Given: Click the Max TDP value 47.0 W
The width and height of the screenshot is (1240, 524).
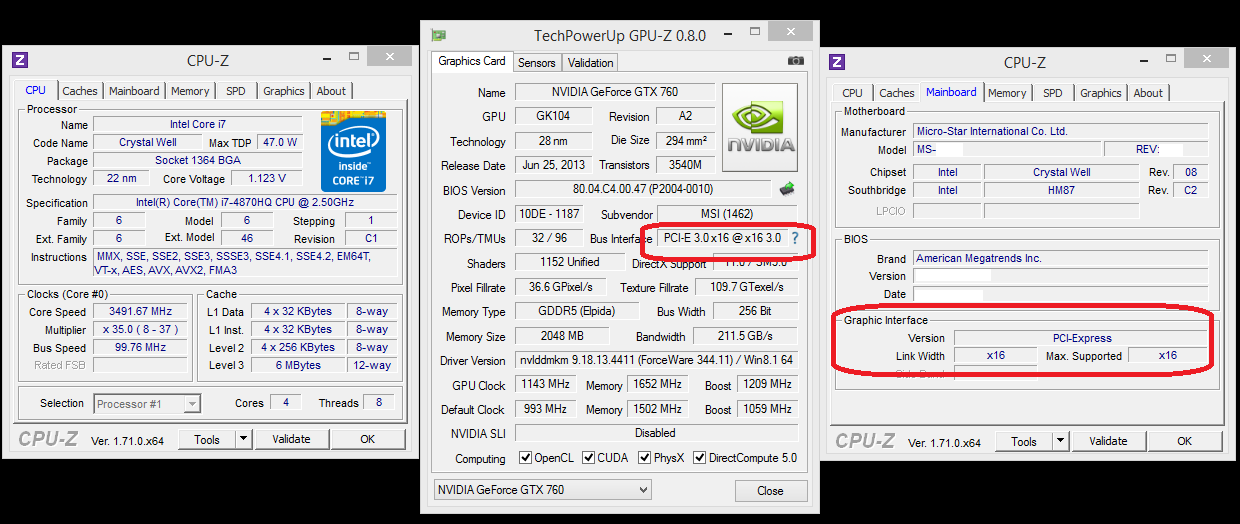Looking at the screenshot, I should 281,143.
